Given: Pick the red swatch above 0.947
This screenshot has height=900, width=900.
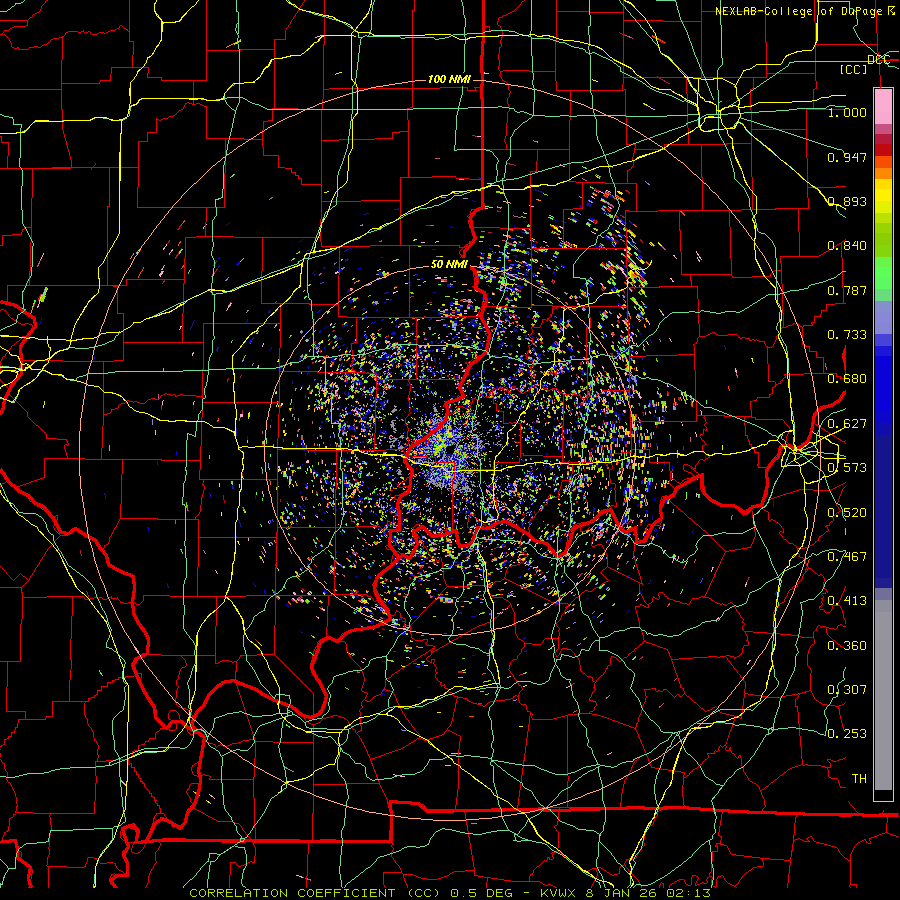Looking at the screenshot, I should tap(883, 149).
